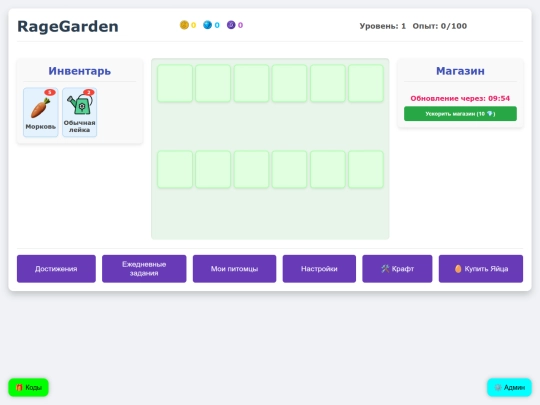Click Купить Яйца button
540x405 pixels.
[481, 269]
